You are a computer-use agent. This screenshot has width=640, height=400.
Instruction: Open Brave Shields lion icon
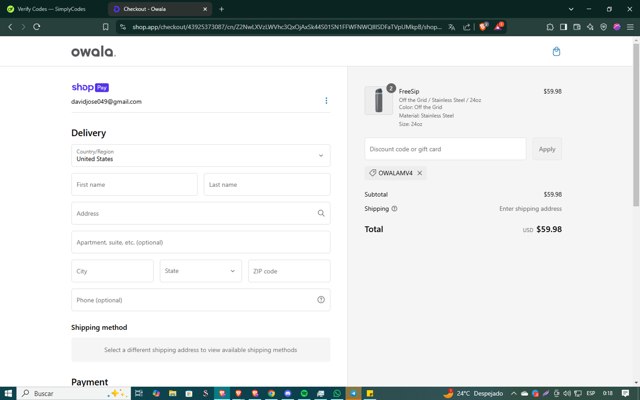484,27
